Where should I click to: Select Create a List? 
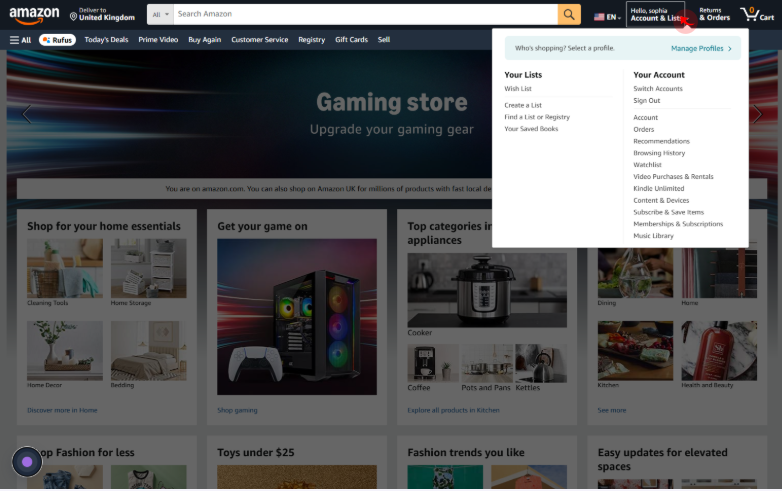tap(523, 105)
